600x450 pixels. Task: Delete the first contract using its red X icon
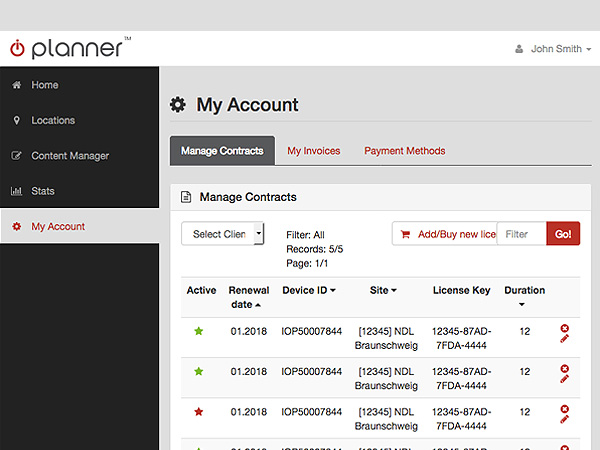[564, 328]
